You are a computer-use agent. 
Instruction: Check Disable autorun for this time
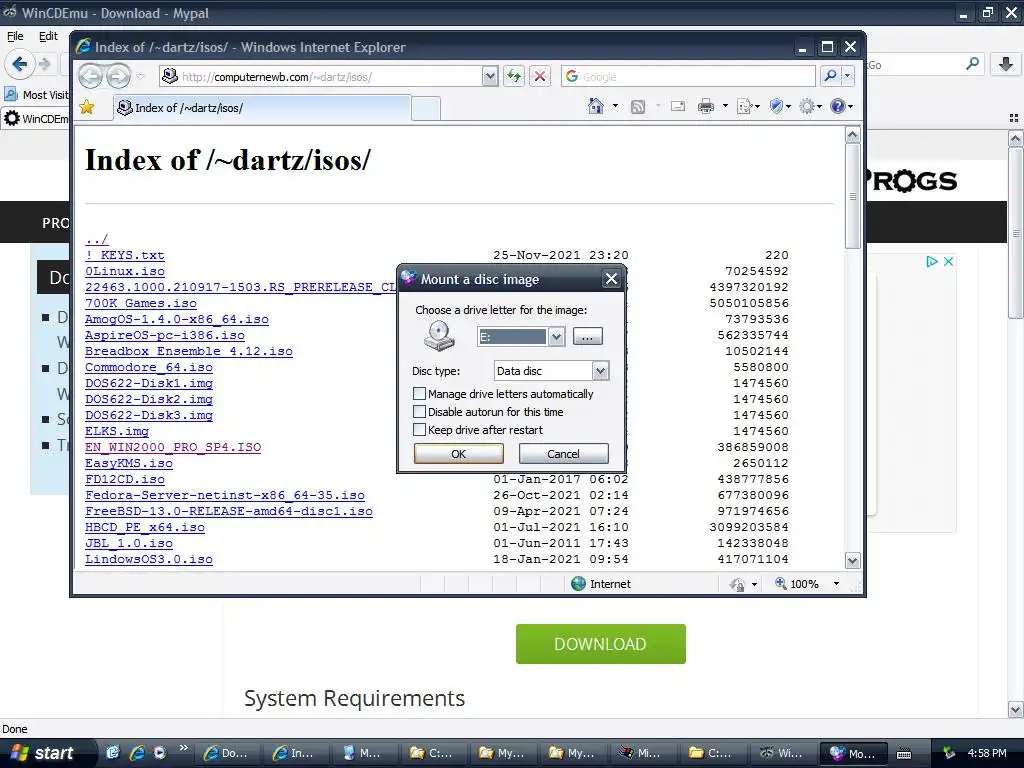pos(419,412)
